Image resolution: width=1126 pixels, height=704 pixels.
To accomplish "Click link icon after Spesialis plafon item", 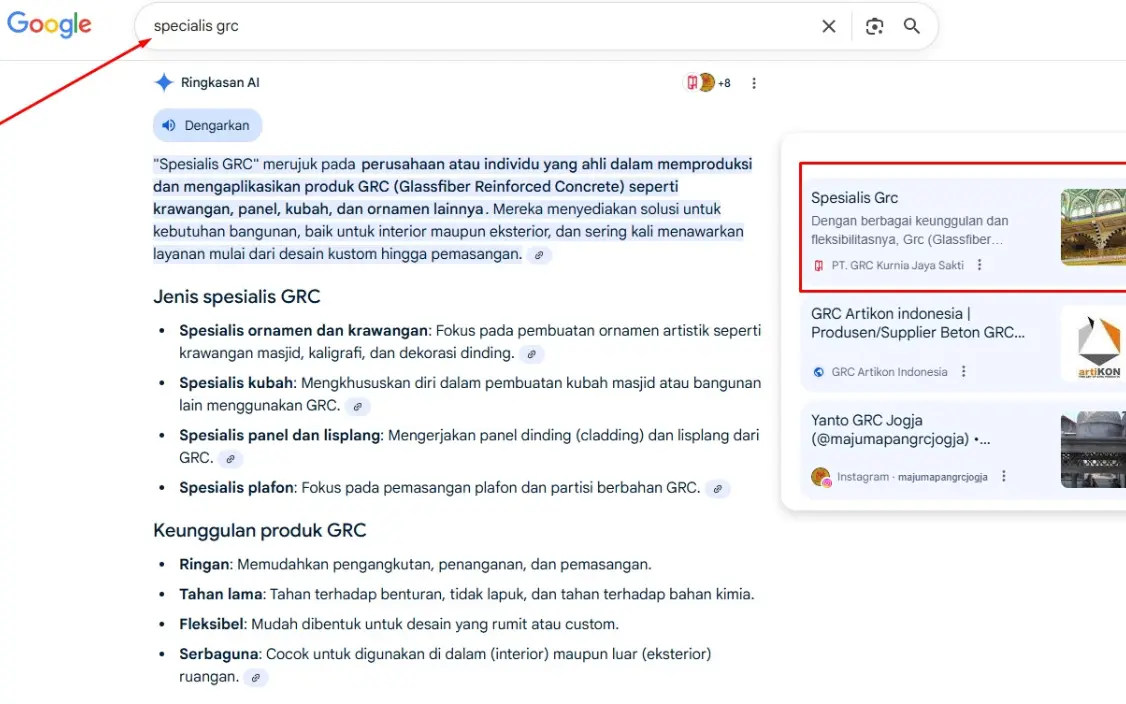I will pyautogui.click(x=717, y=489).
